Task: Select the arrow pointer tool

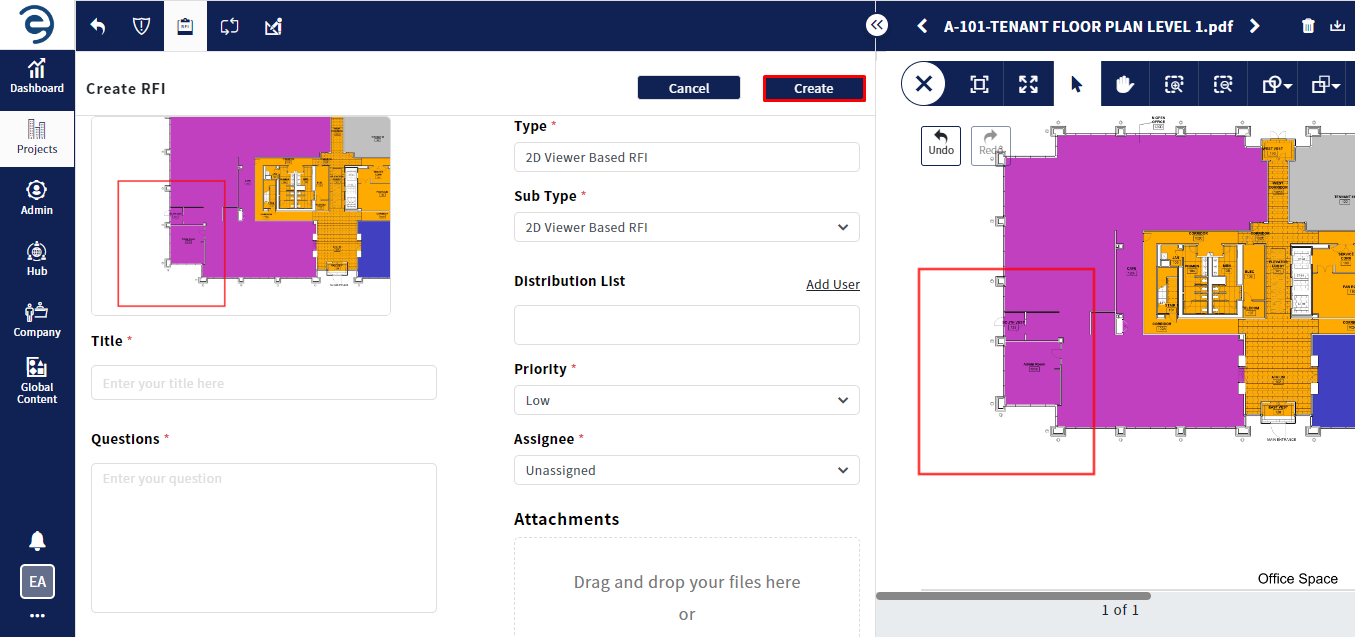Action: point(1077,85)
